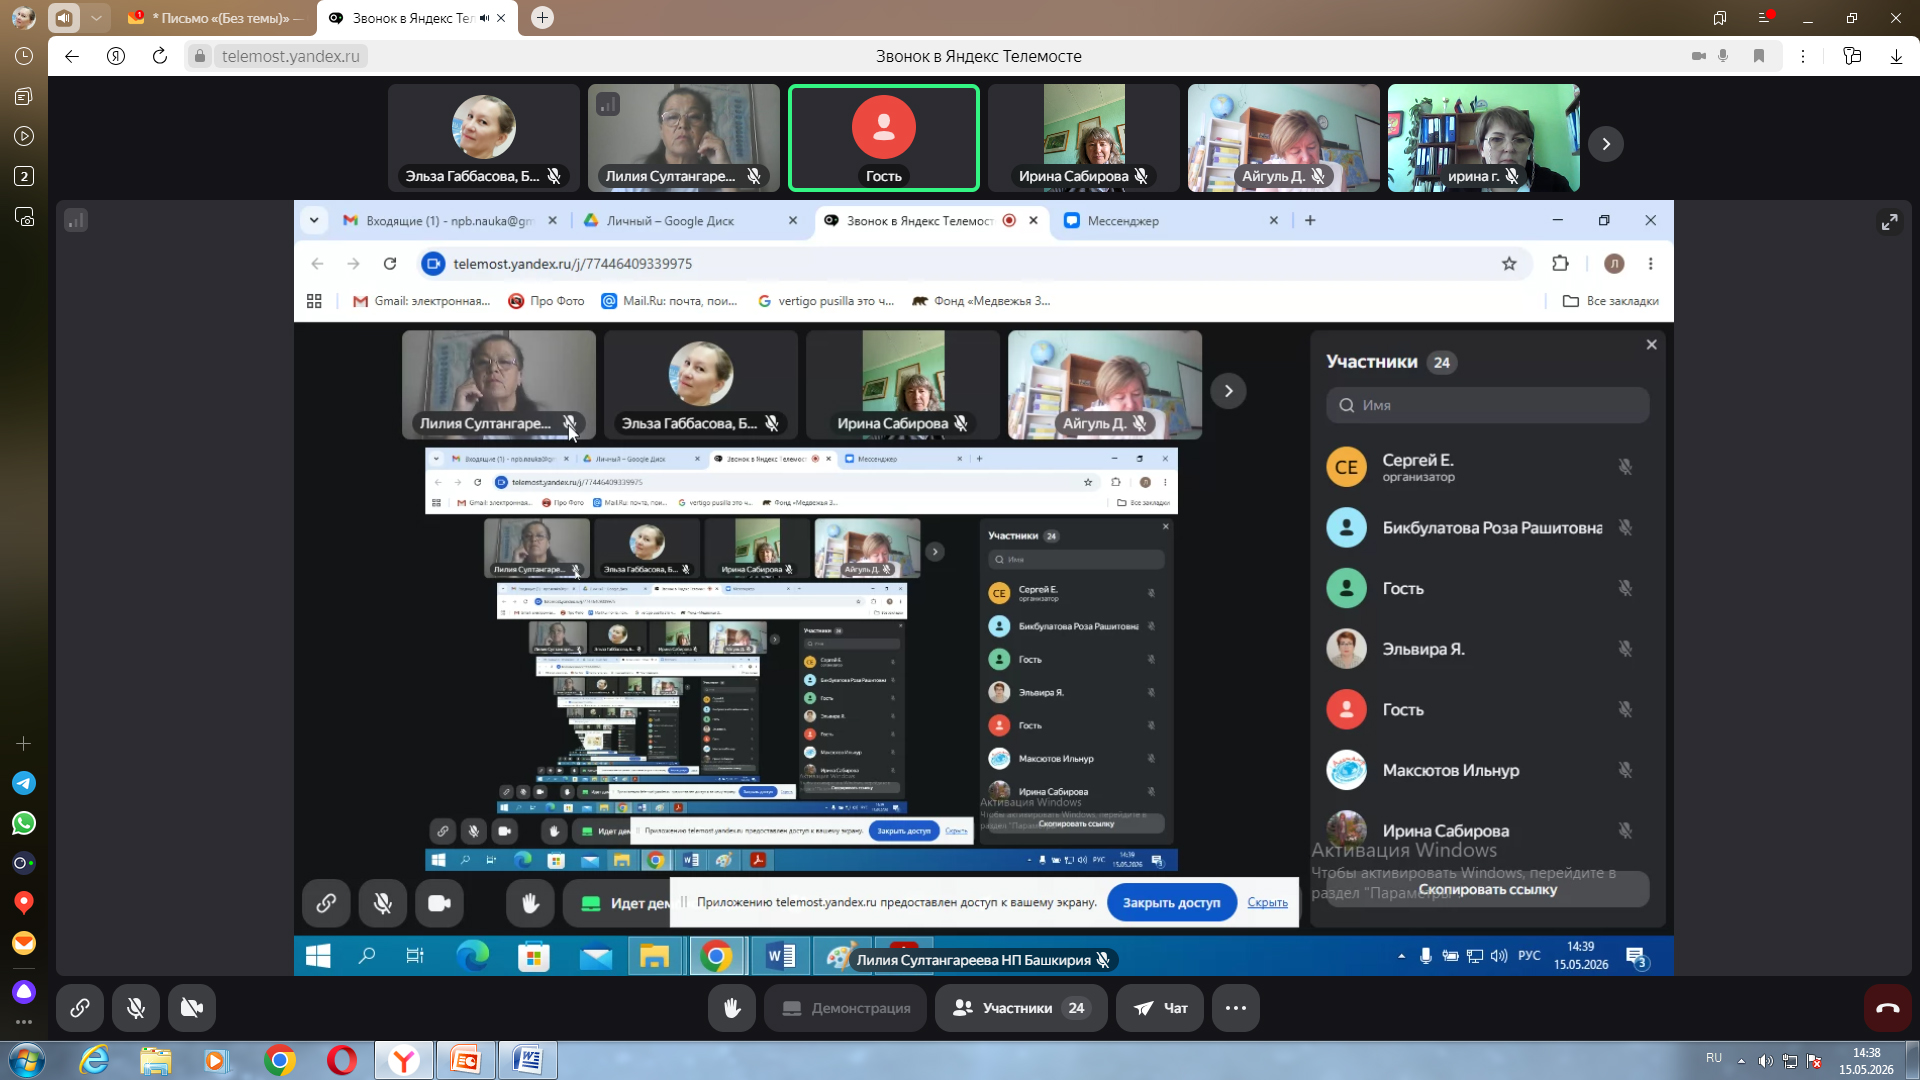
Task: Toggle tab sound icon in the top-left corner
Action: 64,18
